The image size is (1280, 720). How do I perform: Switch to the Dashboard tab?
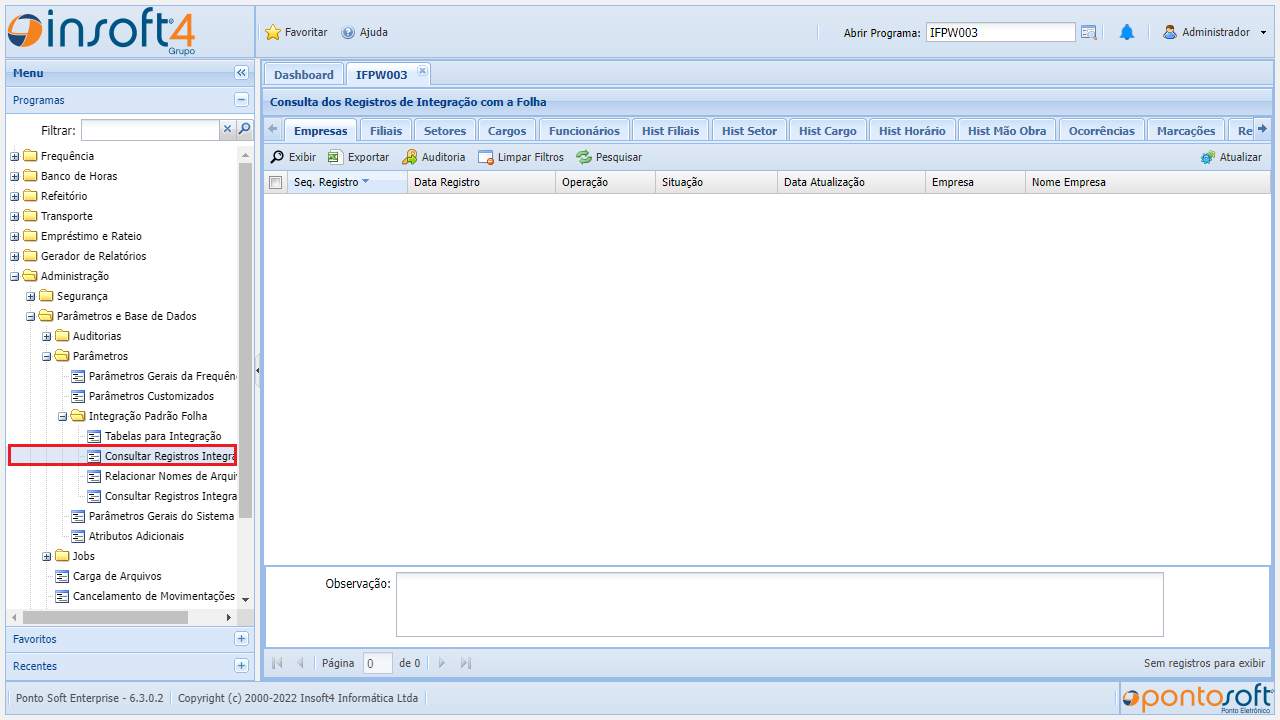(x=303, y=75)
